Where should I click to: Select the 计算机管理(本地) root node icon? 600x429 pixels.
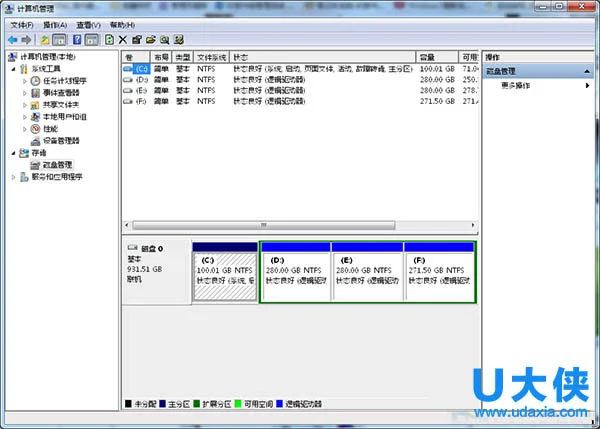coord(12,57)
